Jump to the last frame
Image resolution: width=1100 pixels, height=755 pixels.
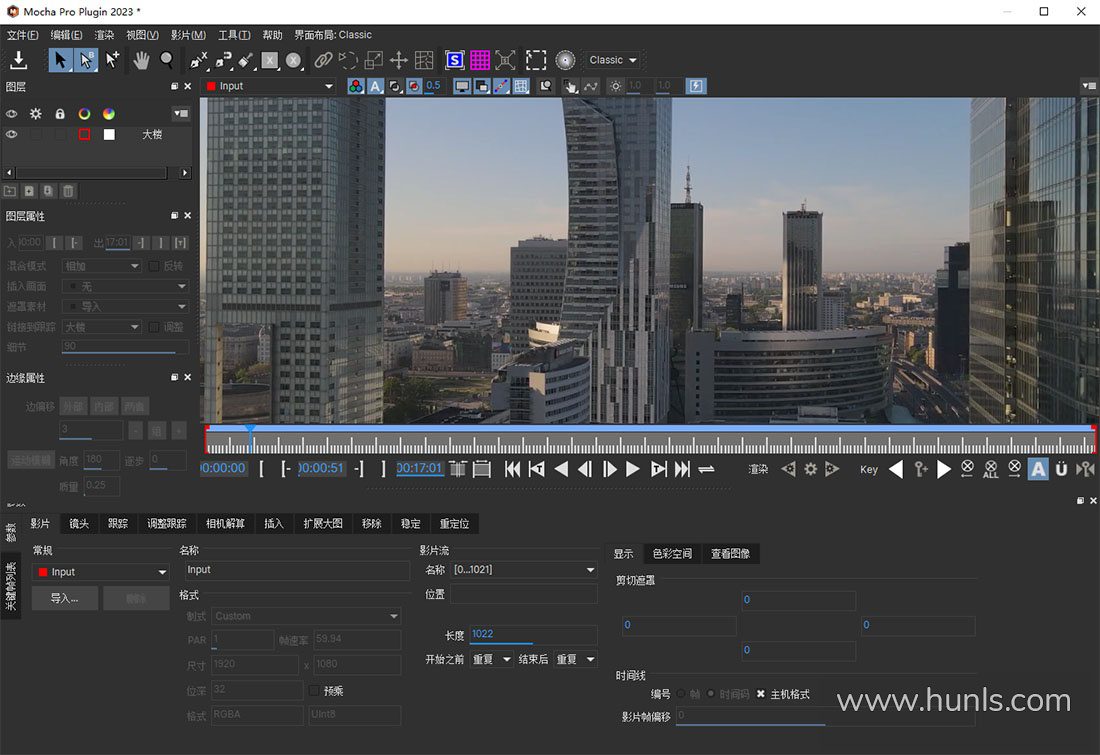[x=683, y=469]
